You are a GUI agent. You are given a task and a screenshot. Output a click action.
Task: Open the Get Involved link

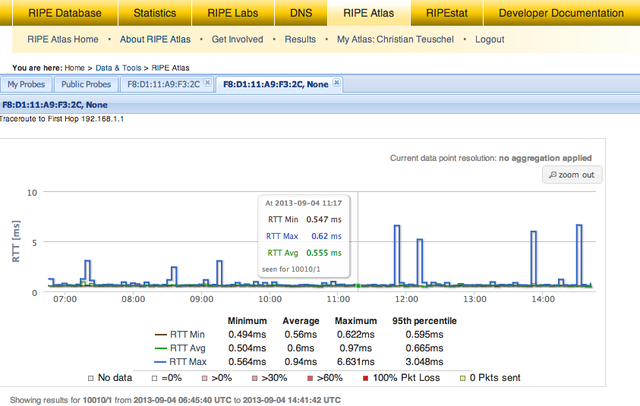237,39
